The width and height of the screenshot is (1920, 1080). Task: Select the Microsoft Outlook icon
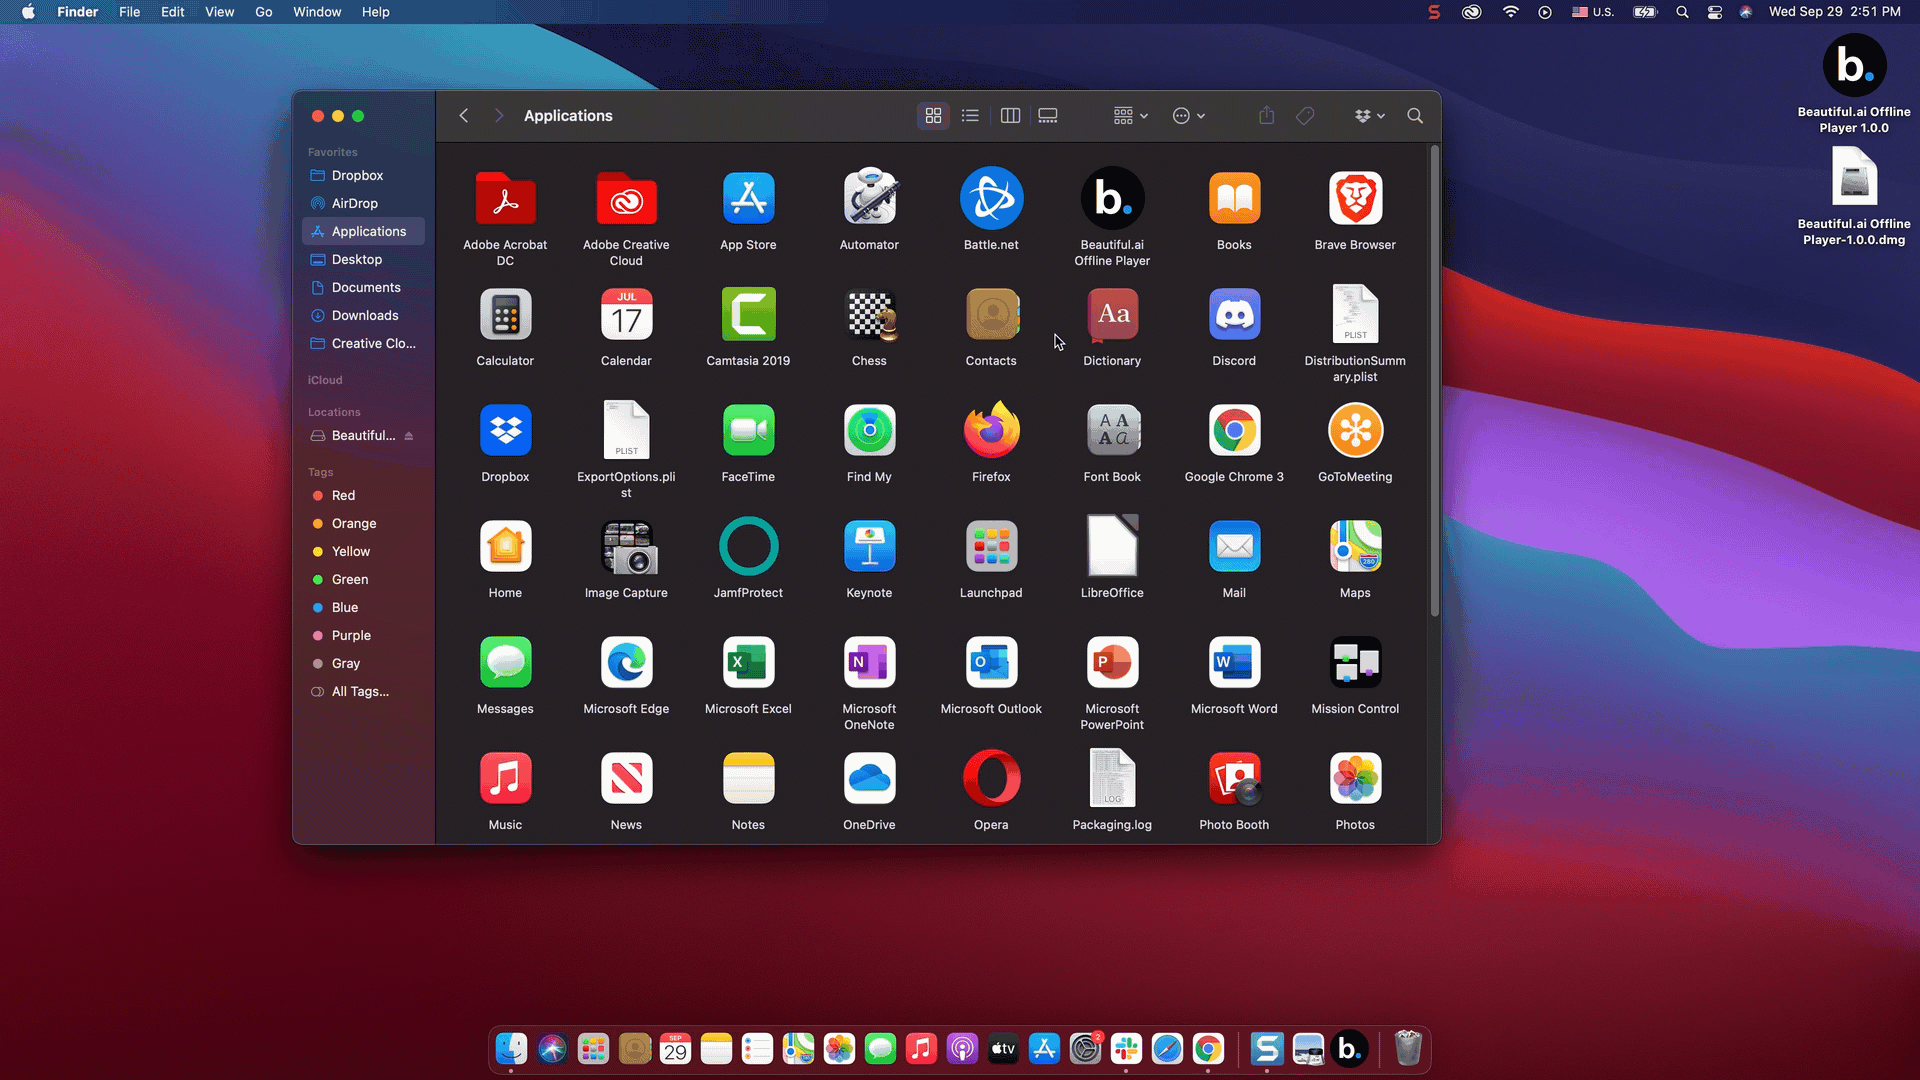pyautogui.click(x=991, y=662)
